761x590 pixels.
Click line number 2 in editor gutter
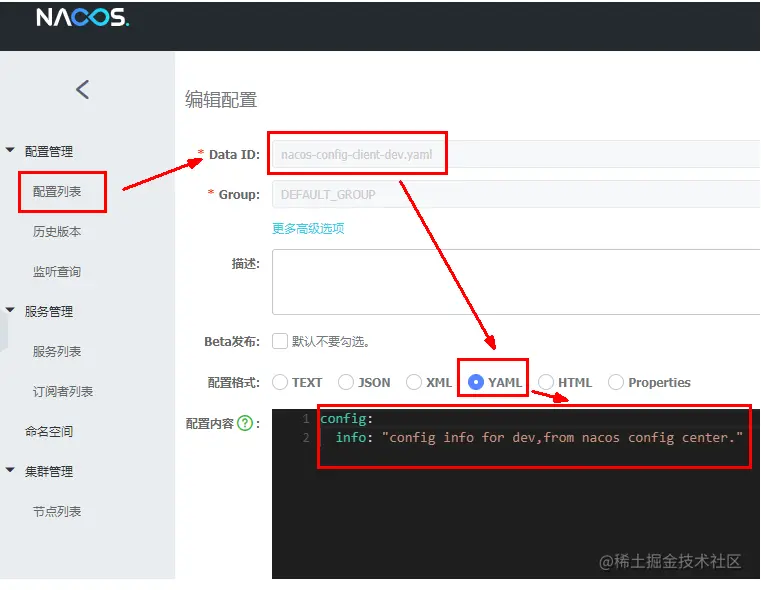tap(306, 438)
